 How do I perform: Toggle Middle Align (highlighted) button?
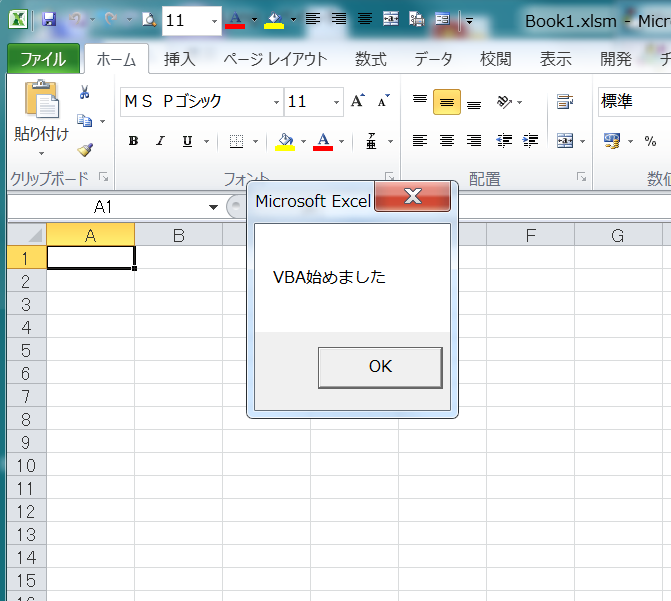coord(447,102)
